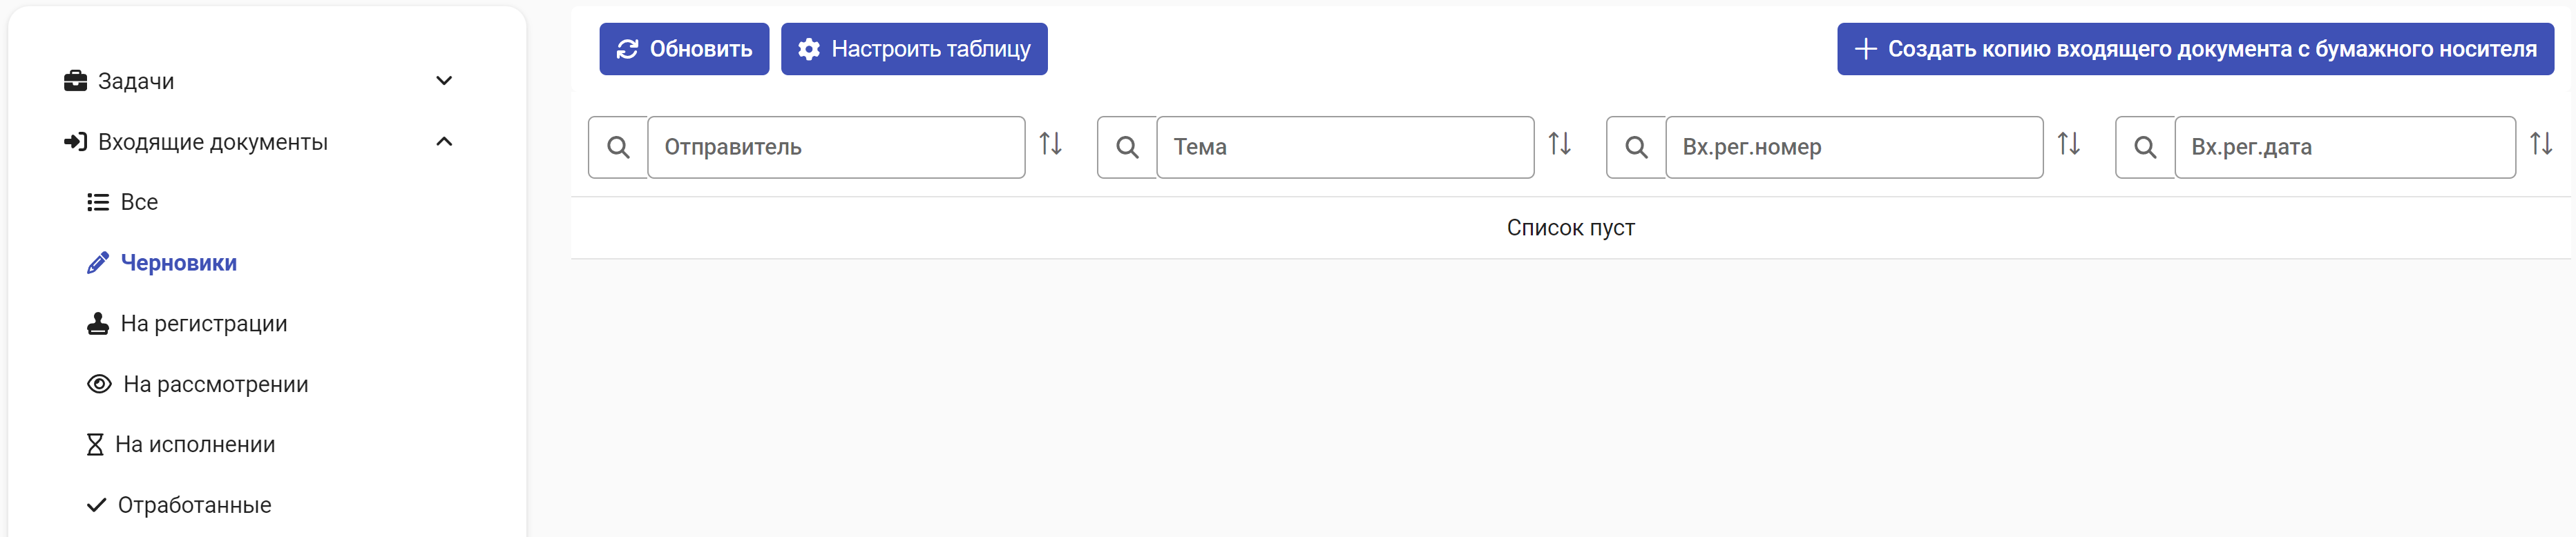Sort by Вх.рег.дата using the arrows icon
Screen dimensions: 2576x537
(x=2541, y=144)
